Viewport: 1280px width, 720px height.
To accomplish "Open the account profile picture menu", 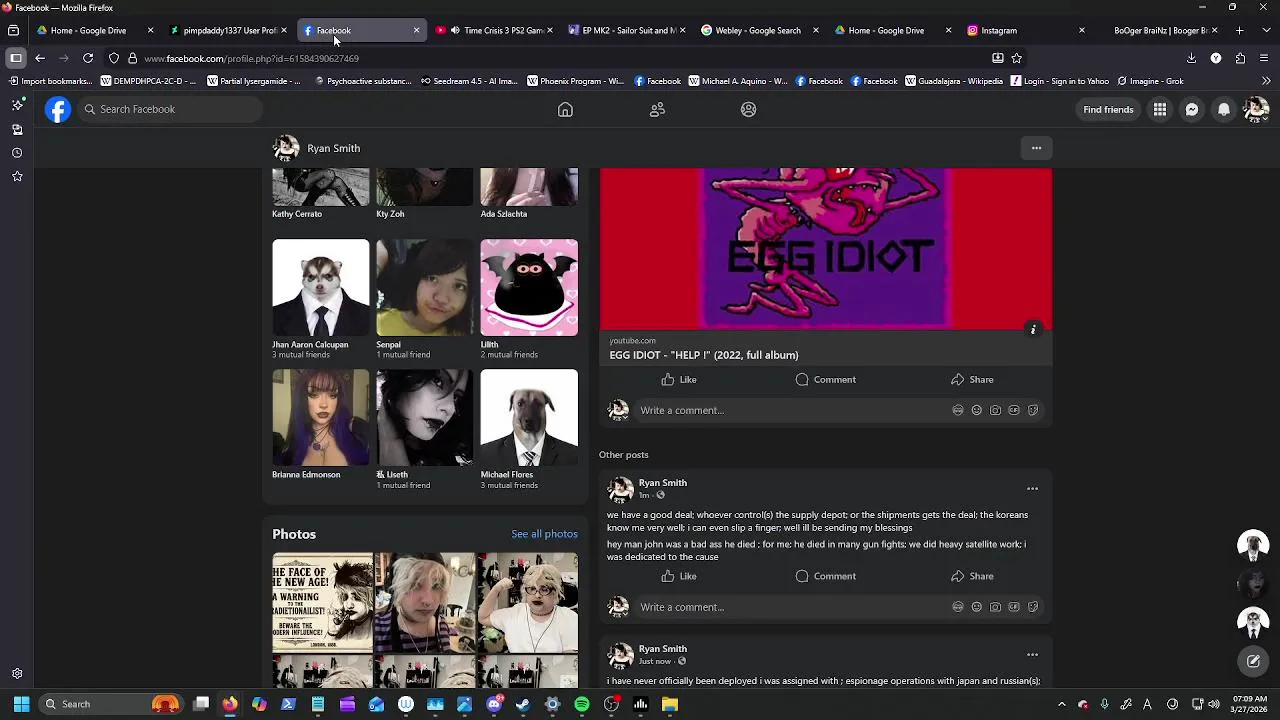I will [1256, 110].
